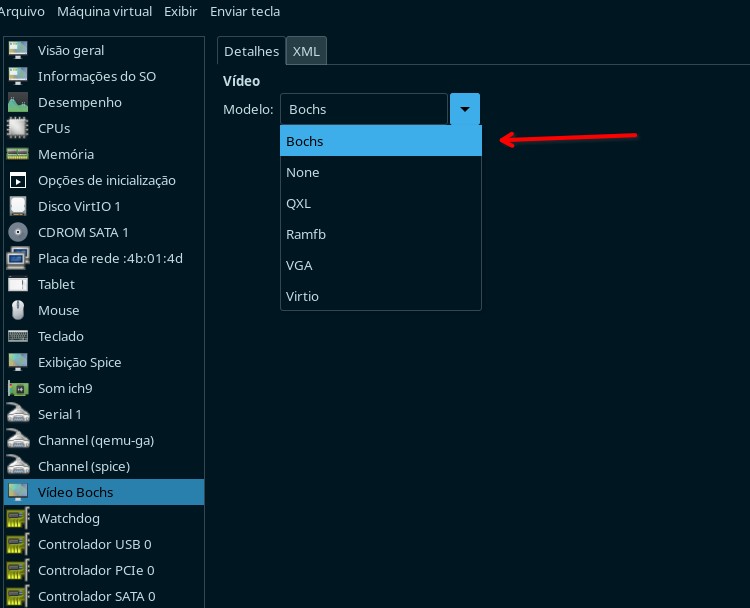The image size is (750, 608).
Task: Click the Disco VirtIO 1 label
Action: tap(79, 206)
